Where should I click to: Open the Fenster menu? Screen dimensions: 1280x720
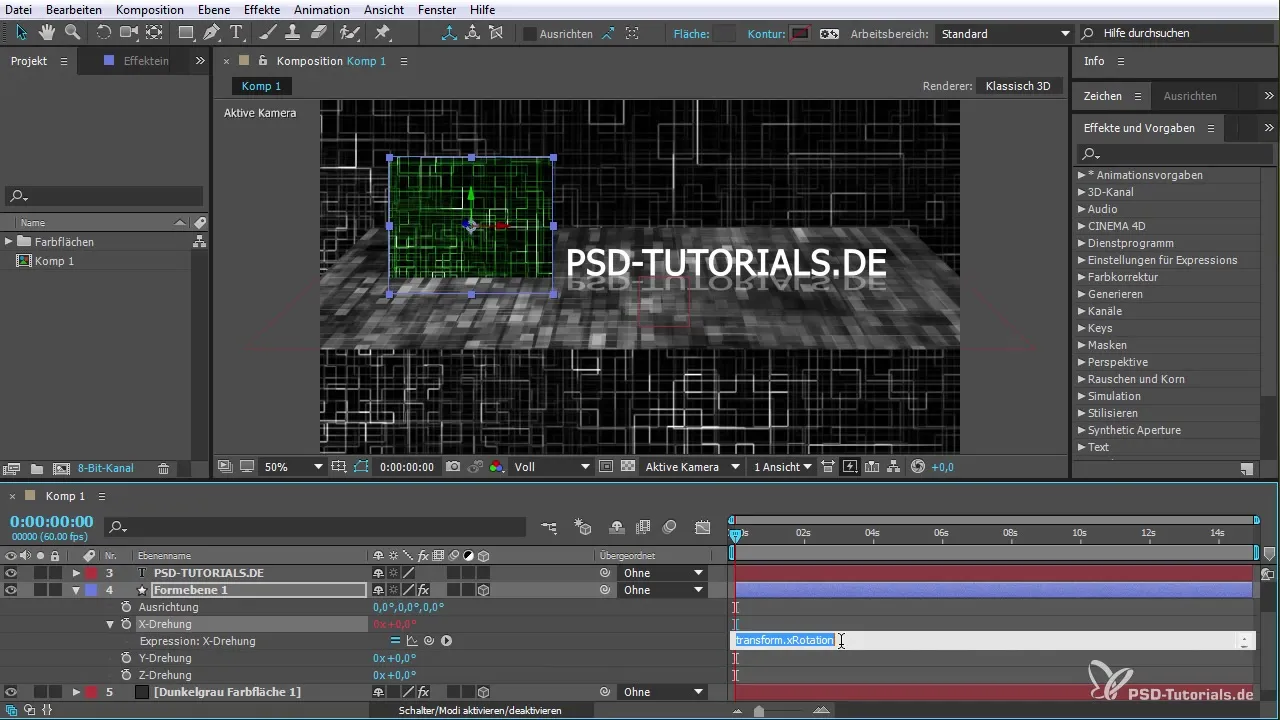[437, 9]
